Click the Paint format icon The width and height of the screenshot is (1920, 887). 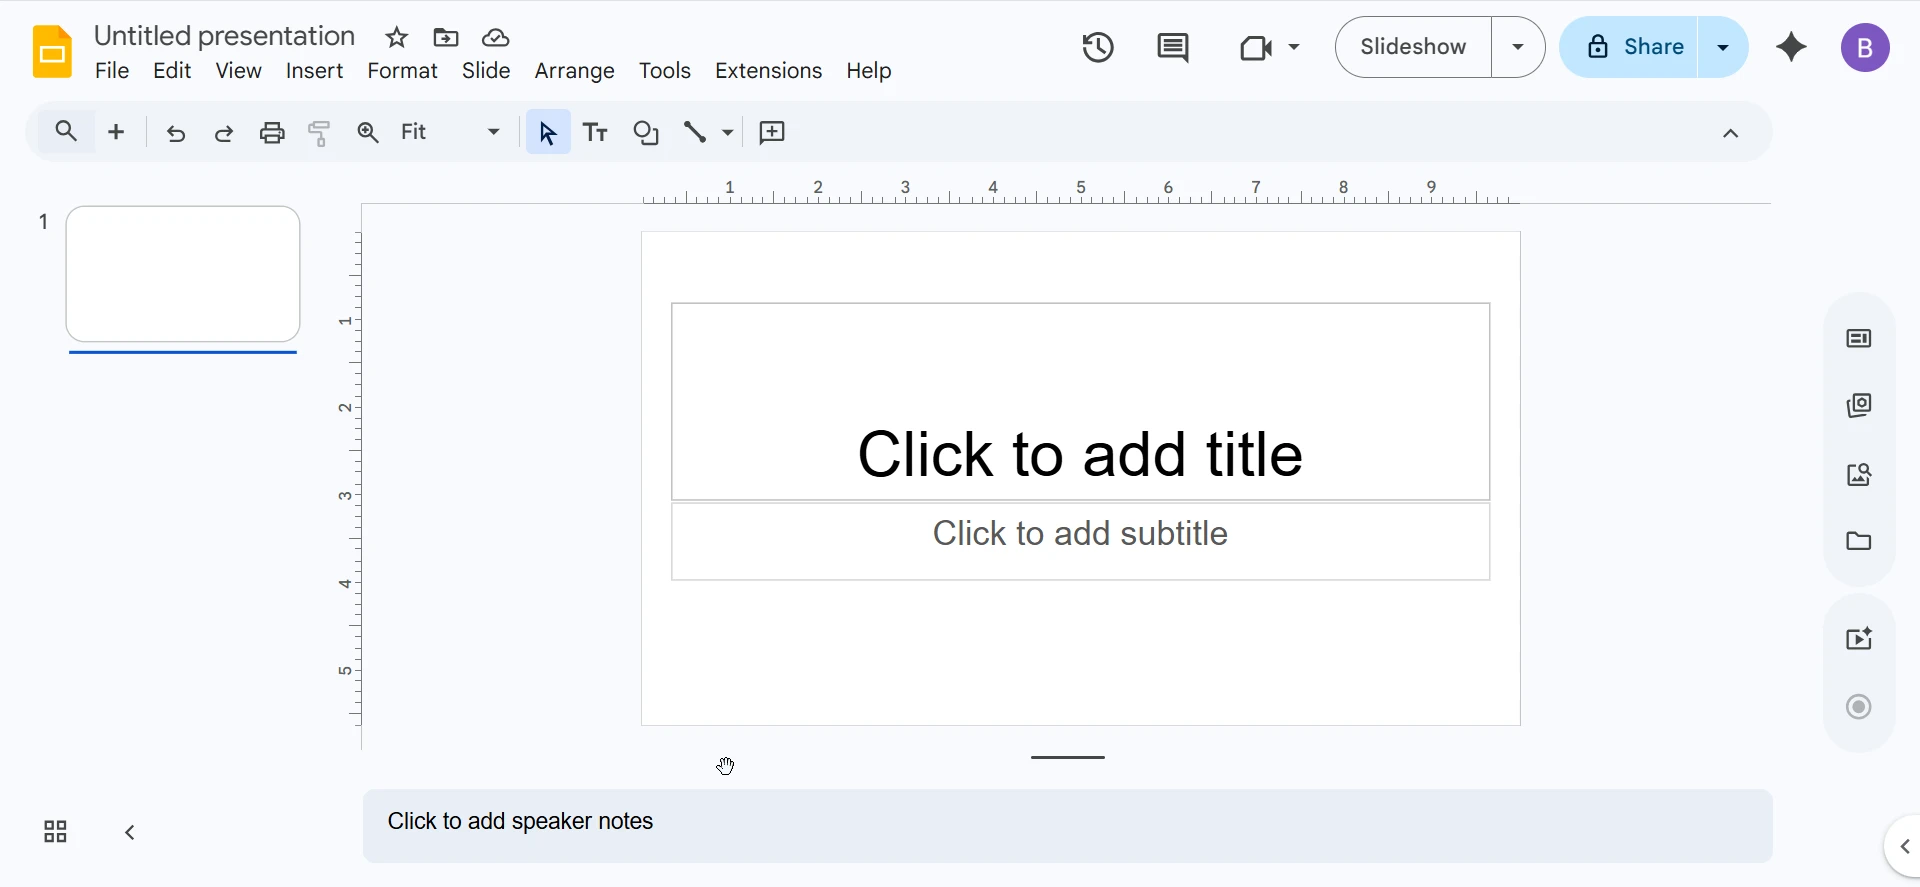[320, 132]
